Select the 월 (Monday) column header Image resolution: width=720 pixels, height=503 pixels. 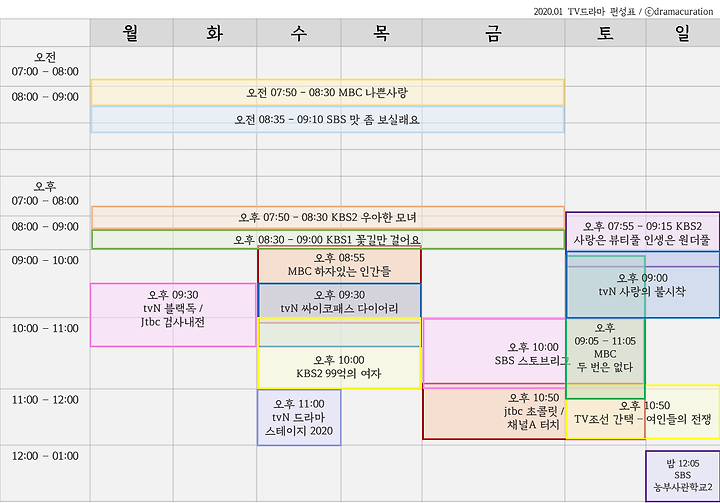point(131,33)
